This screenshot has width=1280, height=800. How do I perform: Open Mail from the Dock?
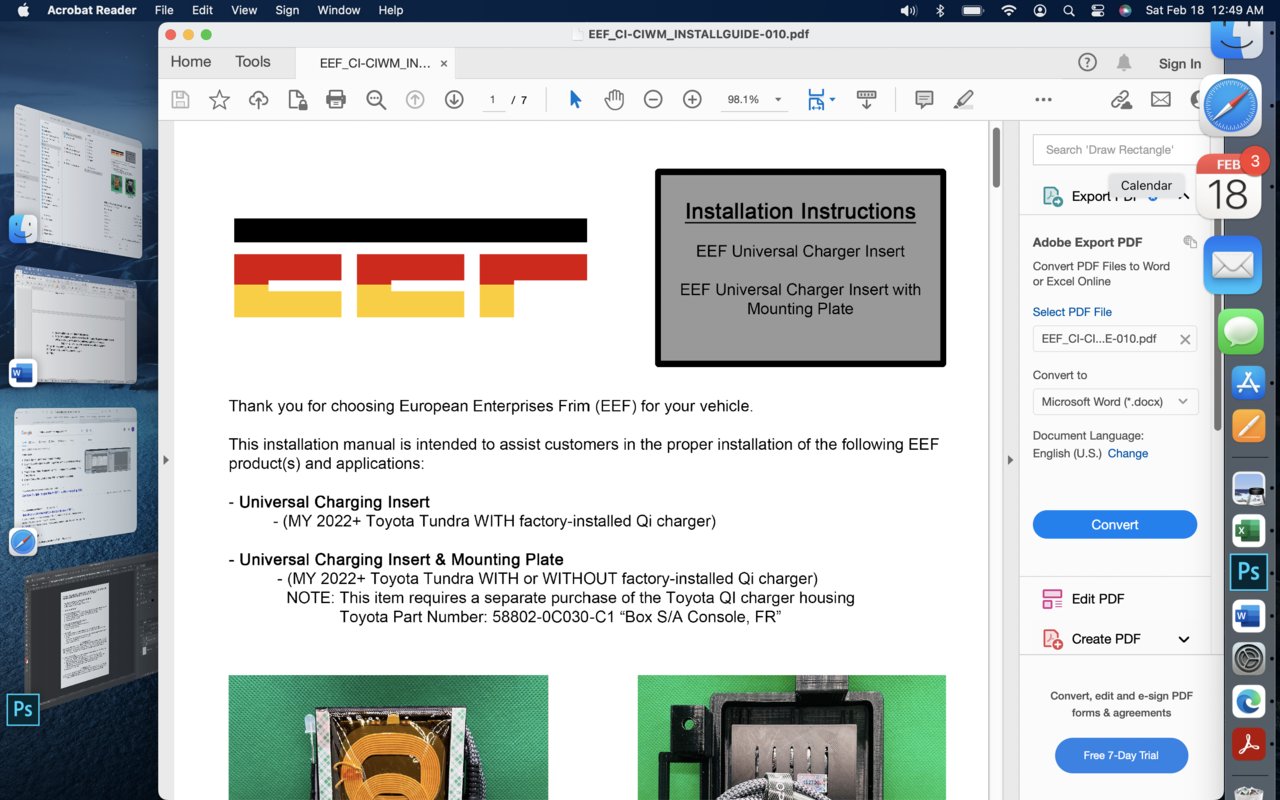point(1232,265)
